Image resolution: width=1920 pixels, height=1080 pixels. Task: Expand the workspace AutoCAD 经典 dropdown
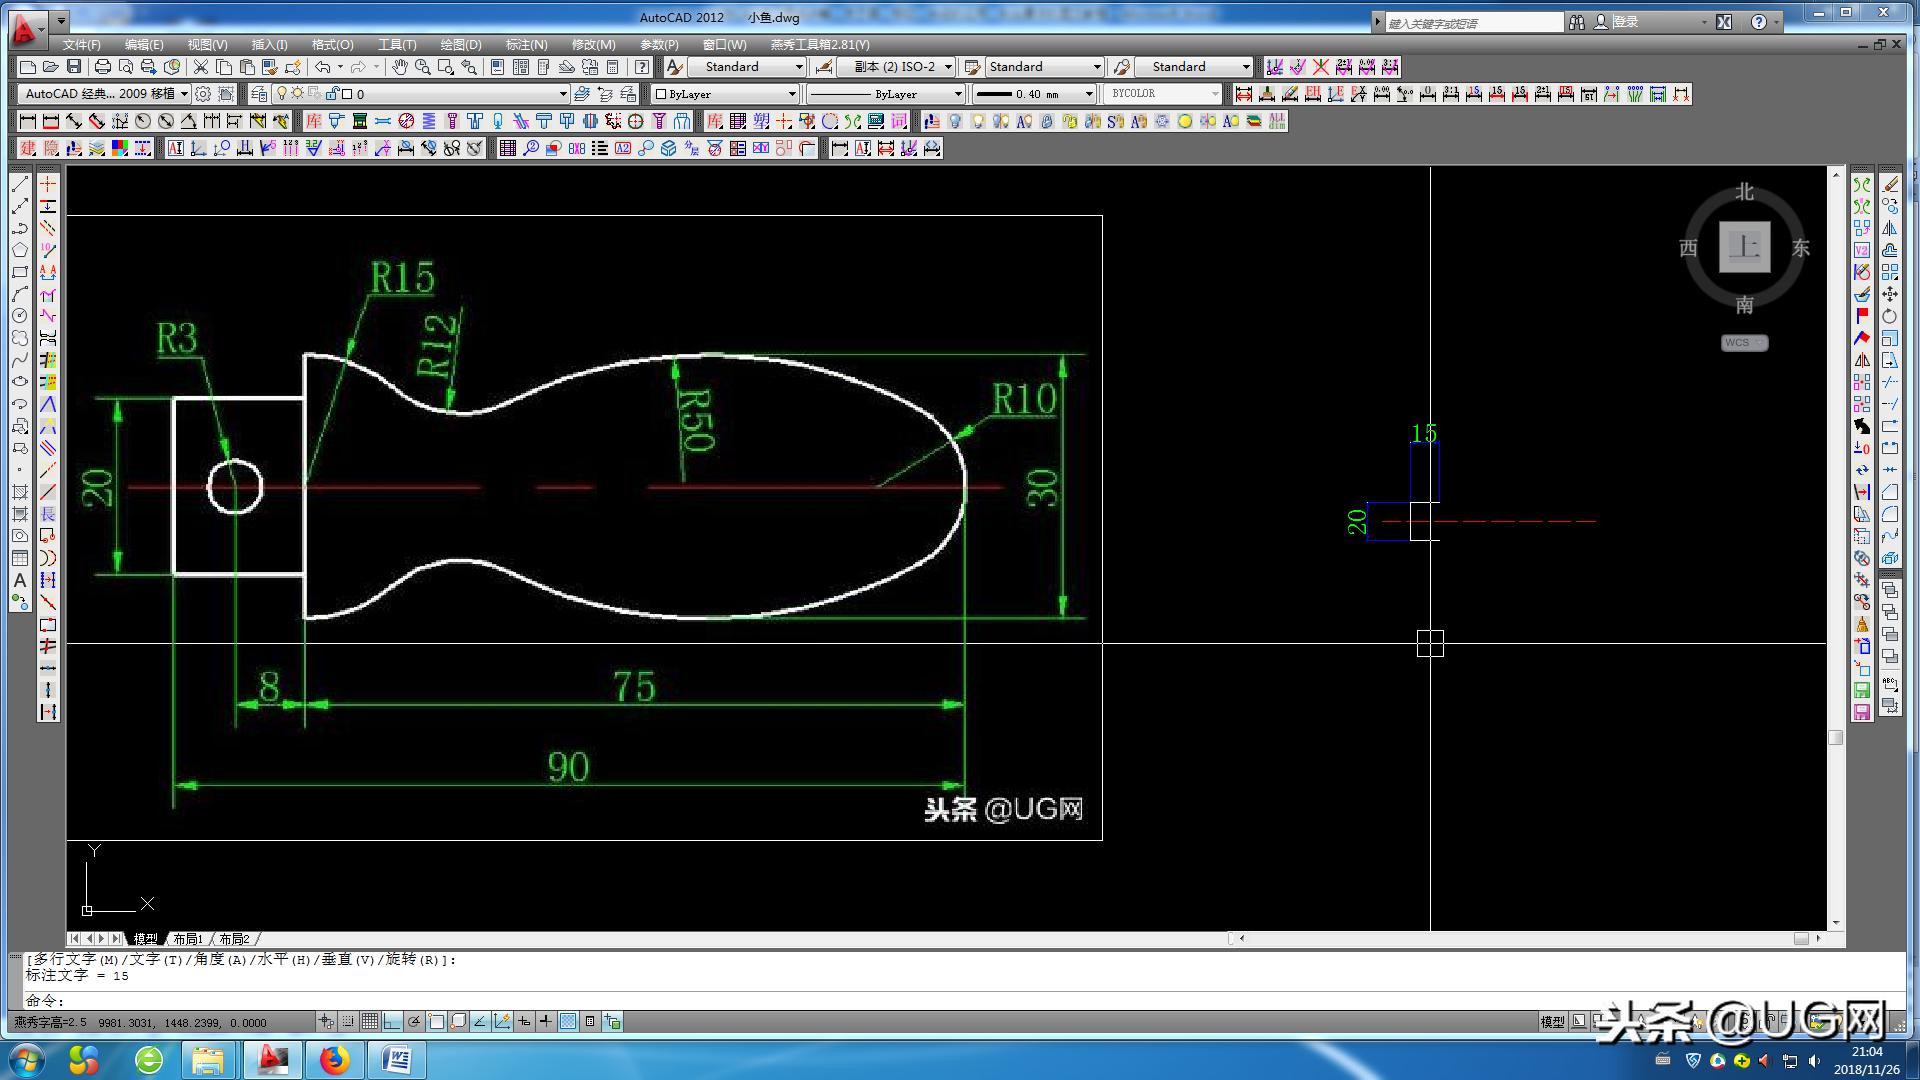pos(184,94)
